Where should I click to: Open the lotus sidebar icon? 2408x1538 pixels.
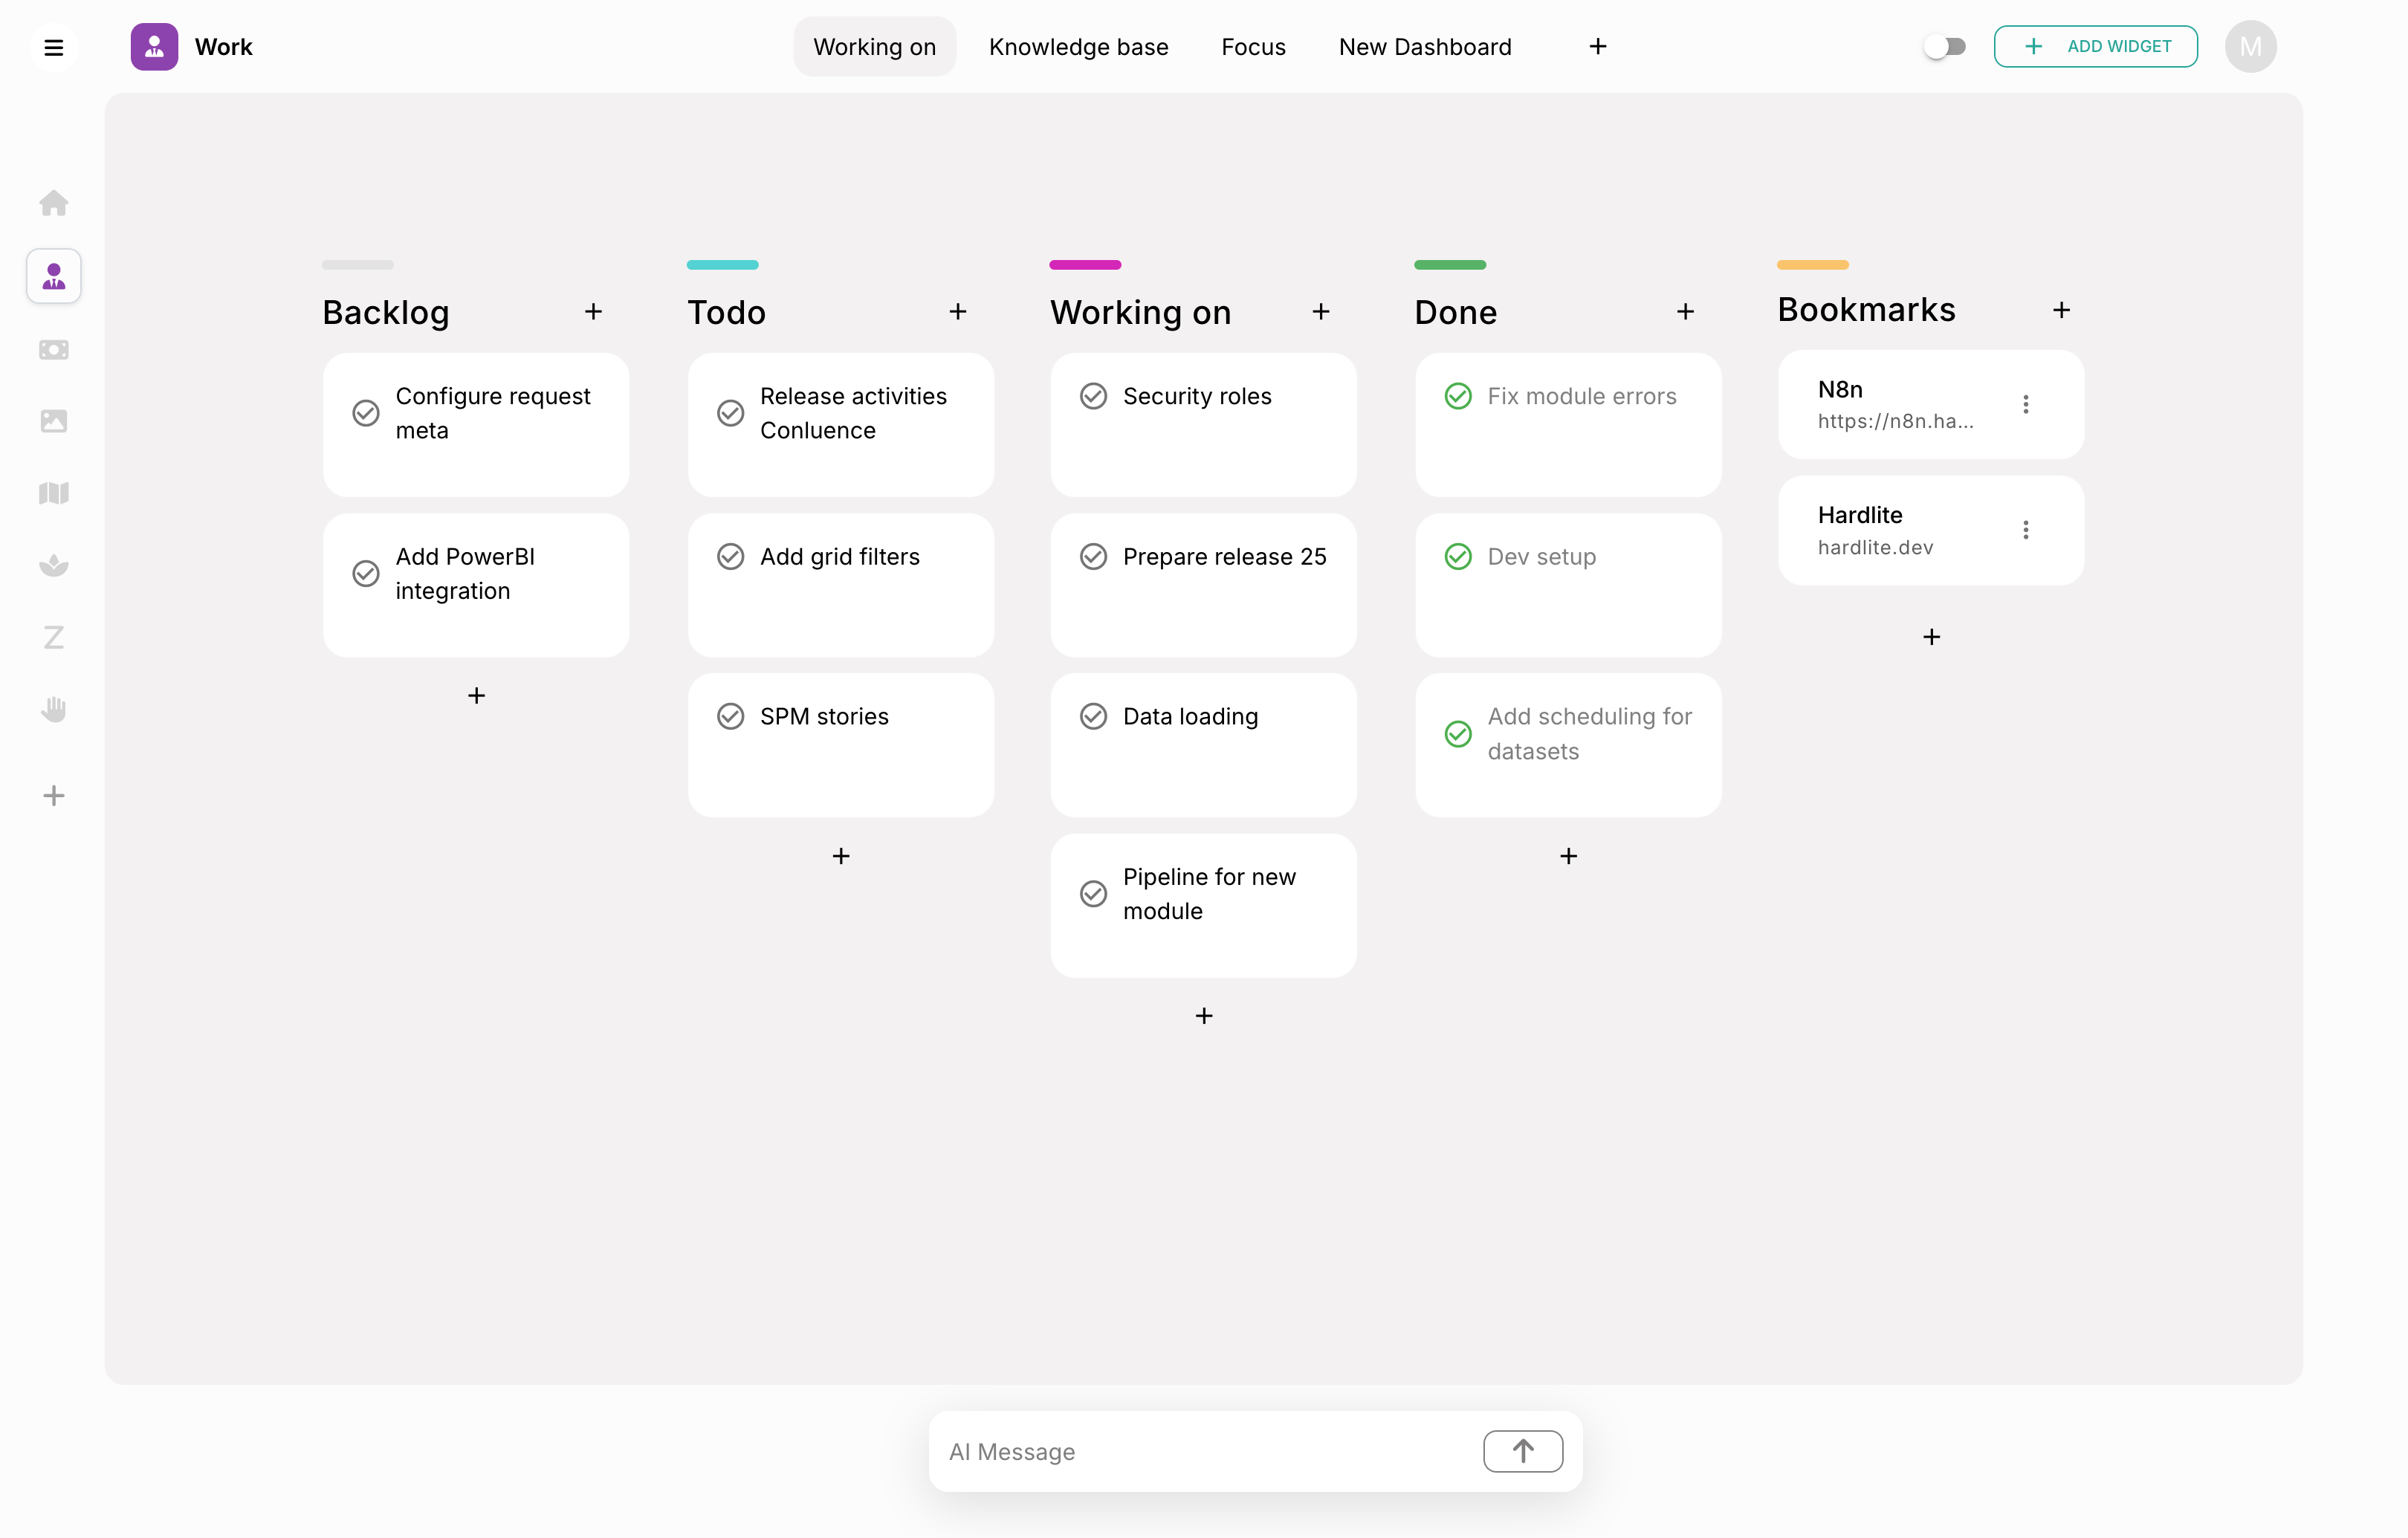point(54,565)
